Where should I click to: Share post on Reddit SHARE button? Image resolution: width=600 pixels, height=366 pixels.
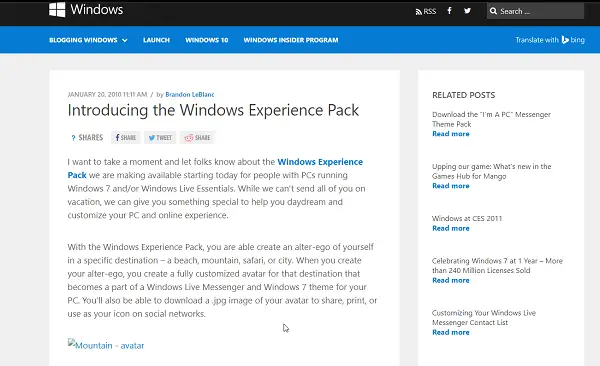click(x=197, y=137)
